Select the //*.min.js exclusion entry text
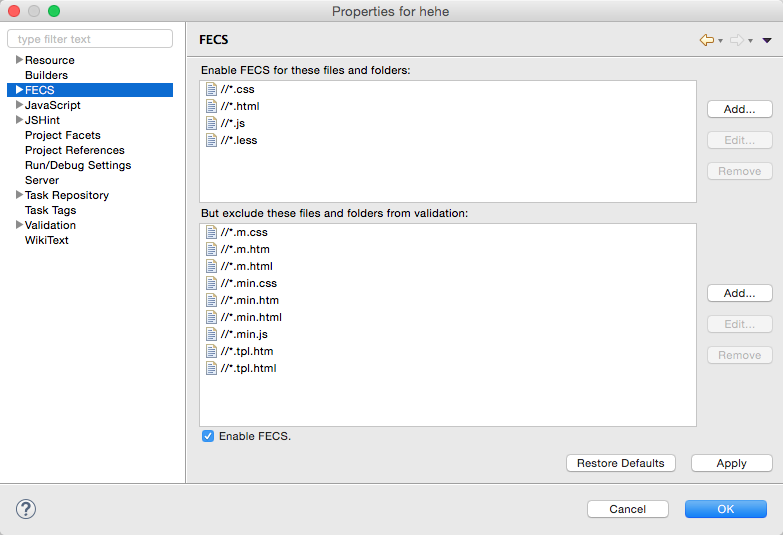The image size is (783, 535). coord(244,334)
